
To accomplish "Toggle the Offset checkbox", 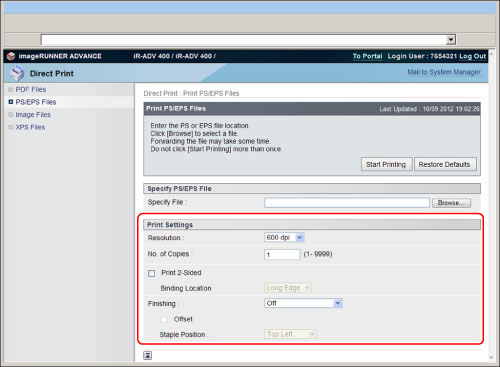I will coord(164,319).
